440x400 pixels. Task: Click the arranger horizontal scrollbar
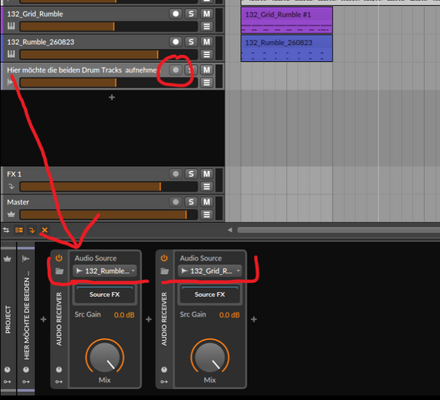(x=338, y=230)
